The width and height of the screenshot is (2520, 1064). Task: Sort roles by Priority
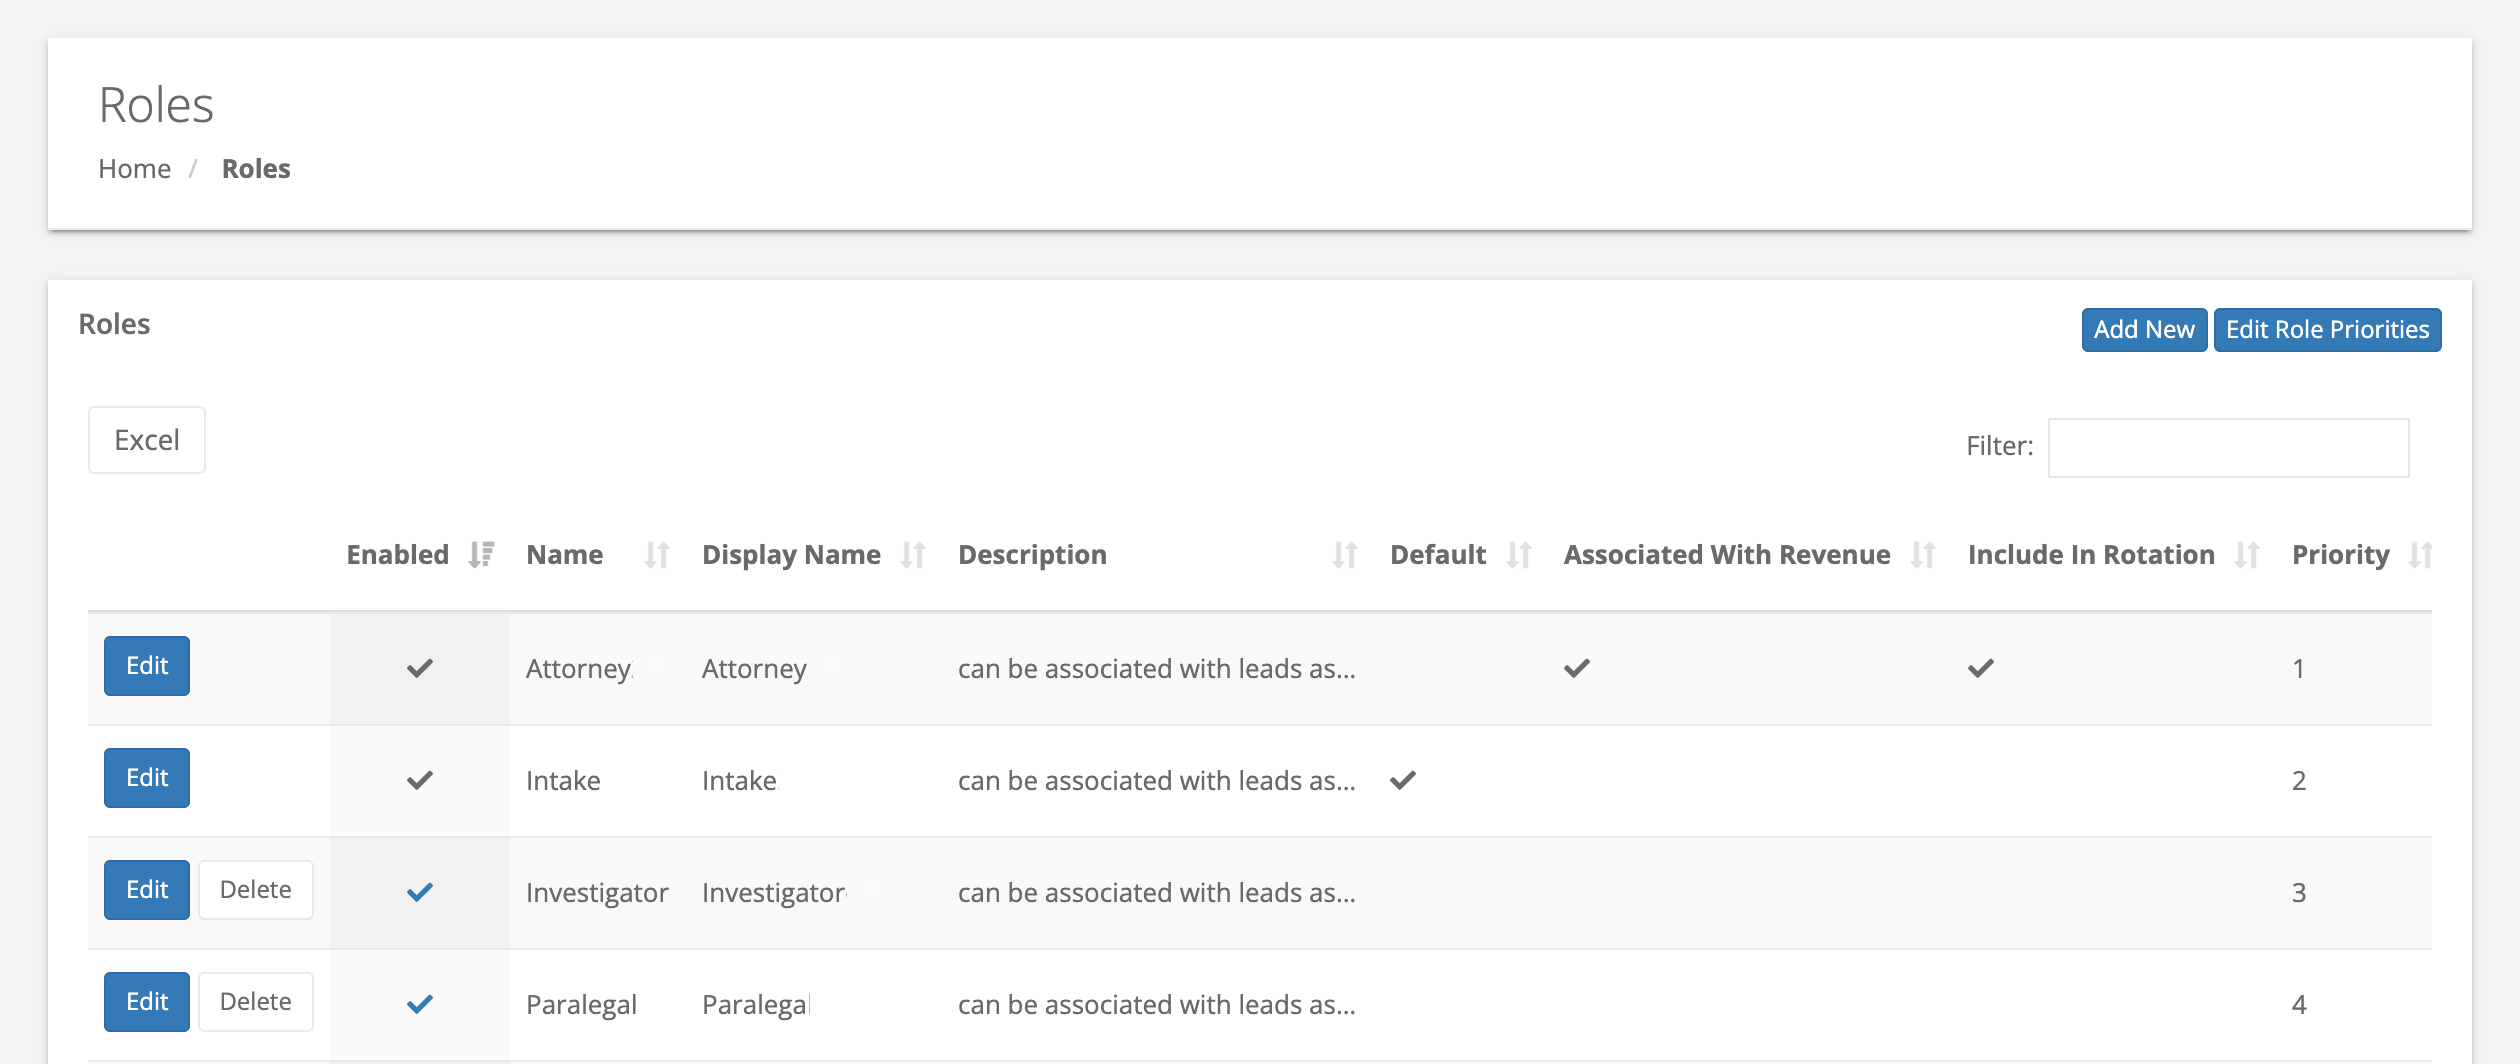(2420, 554)
